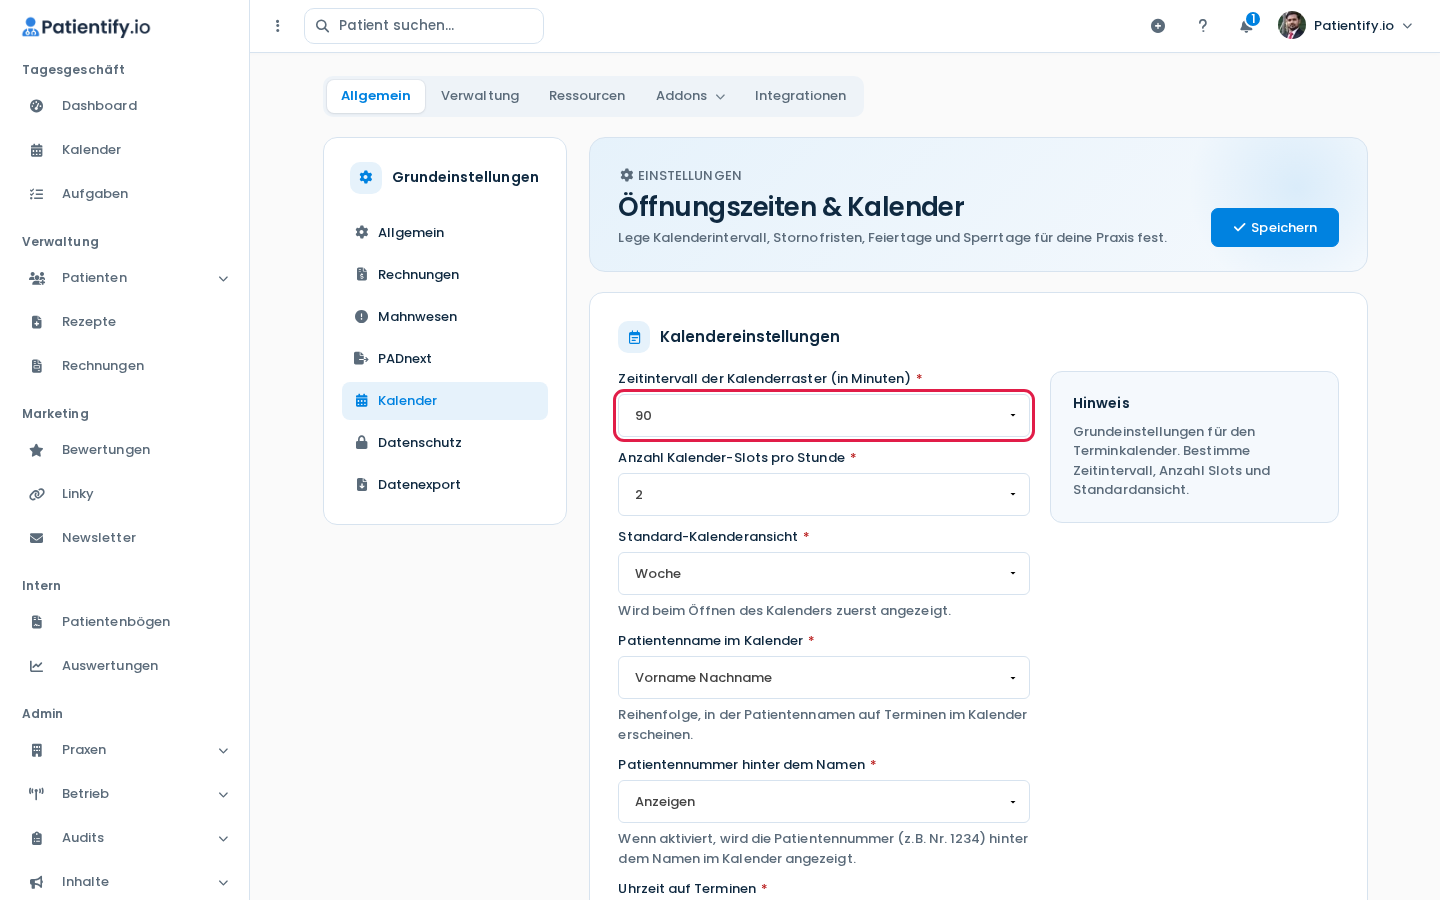Open Allgemein in Grundeinstellungen menu
This screenshot has width=1440, height=900.
[x=445, y=233]
